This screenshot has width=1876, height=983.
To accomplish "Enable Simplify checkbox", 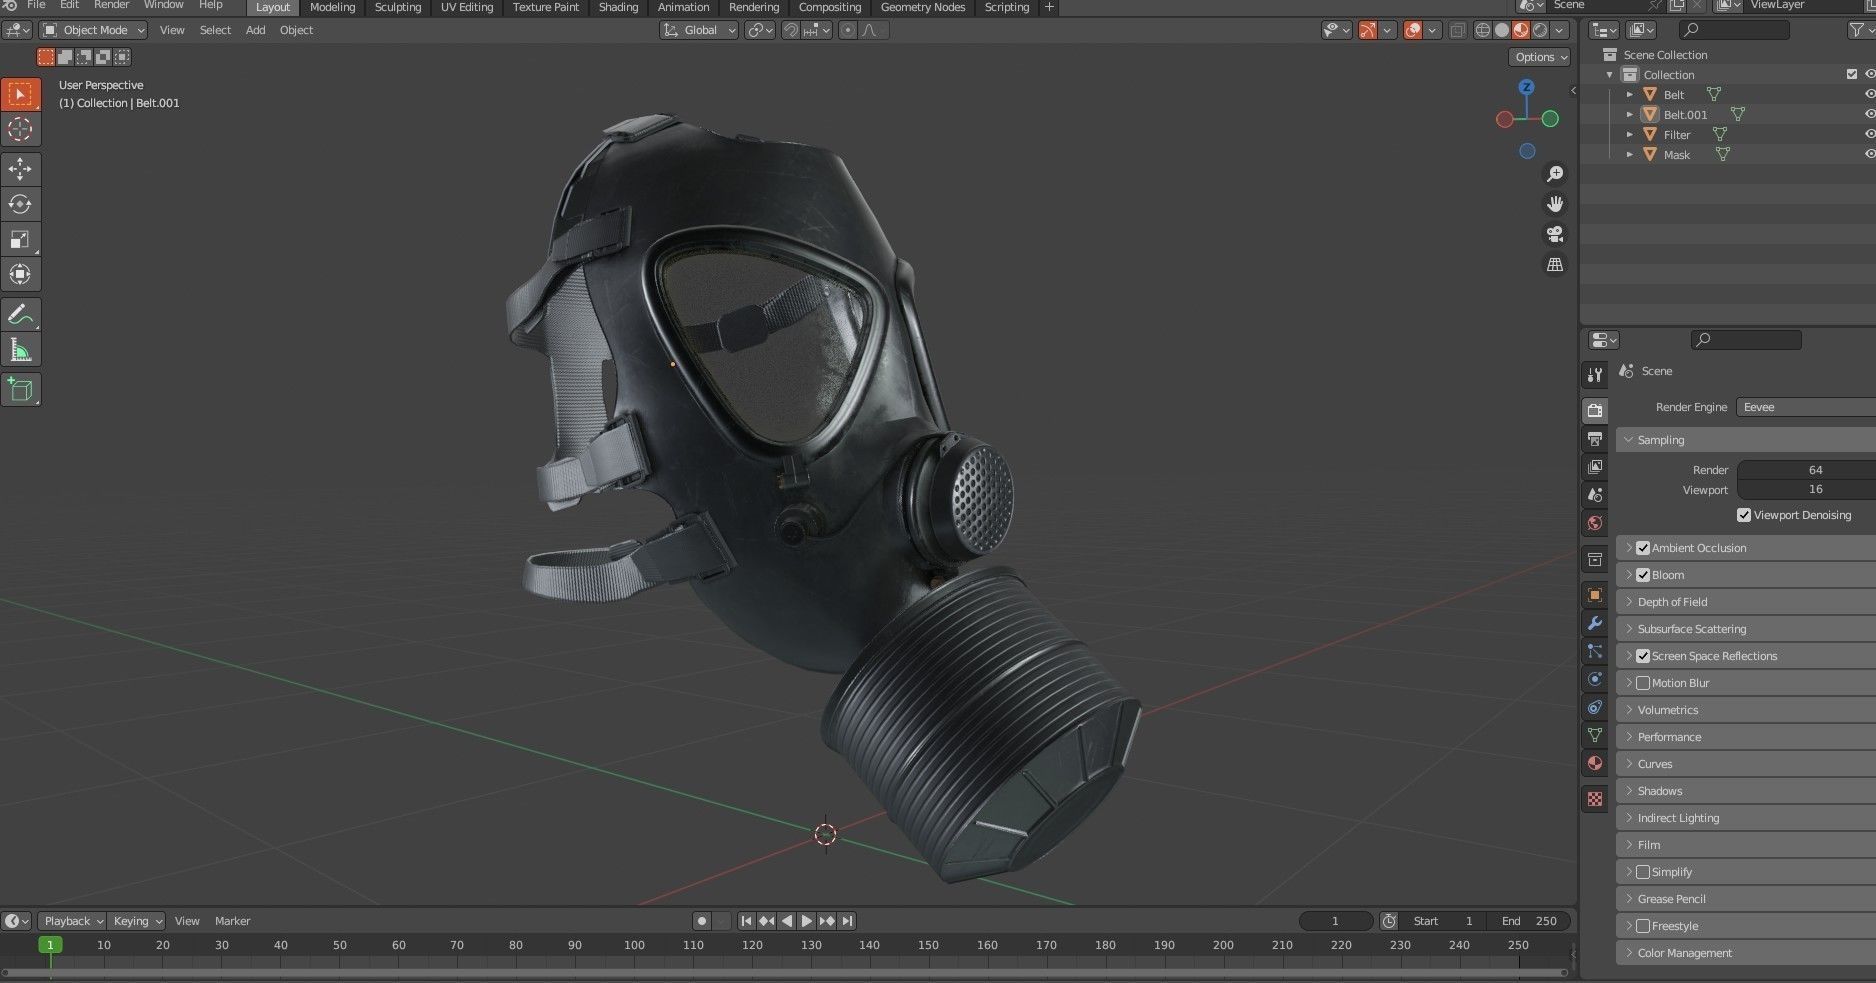I will [1643, 872].
